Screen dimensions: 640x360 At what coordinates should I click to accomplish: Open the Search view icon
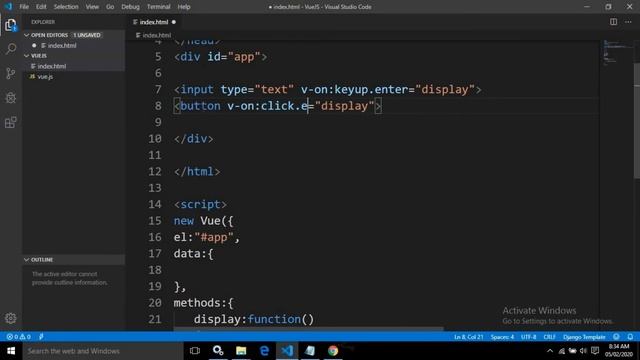[x=11, y=49]
